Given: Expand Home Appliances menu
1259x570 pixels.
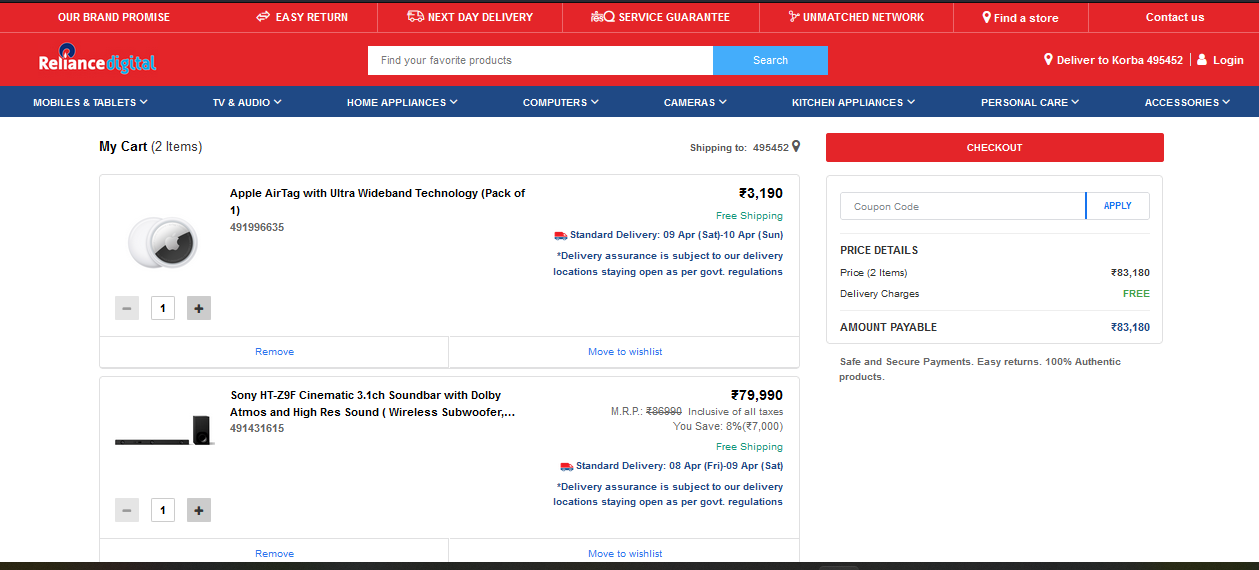Looking at the screenshot, I should tap(402, 102).
